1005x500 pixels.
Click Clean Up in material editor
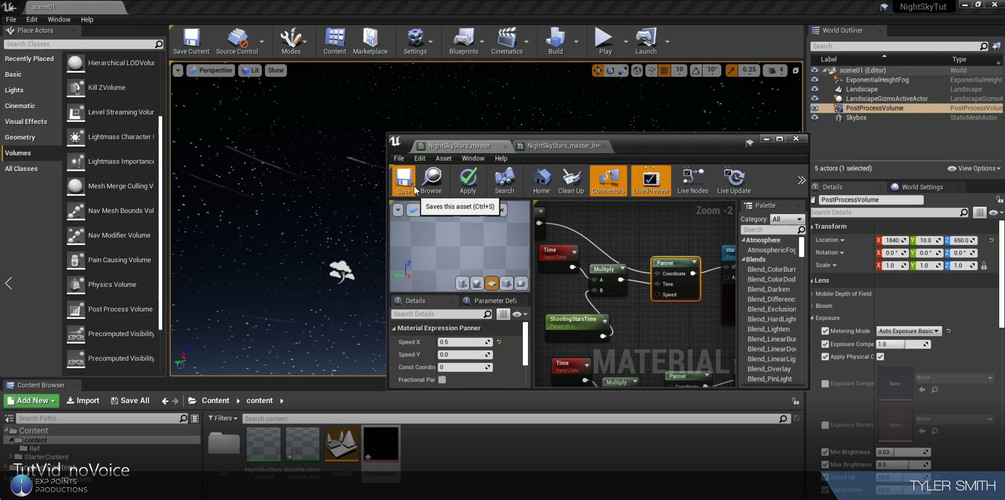pos(571,180)
